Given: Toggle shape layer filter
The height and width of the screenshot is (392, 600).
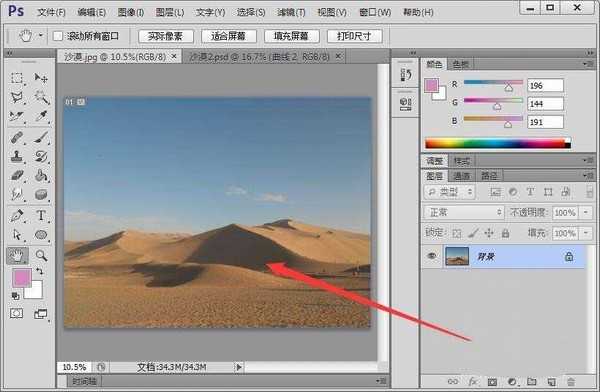Looking at the screenshot, I should (548, 192).
